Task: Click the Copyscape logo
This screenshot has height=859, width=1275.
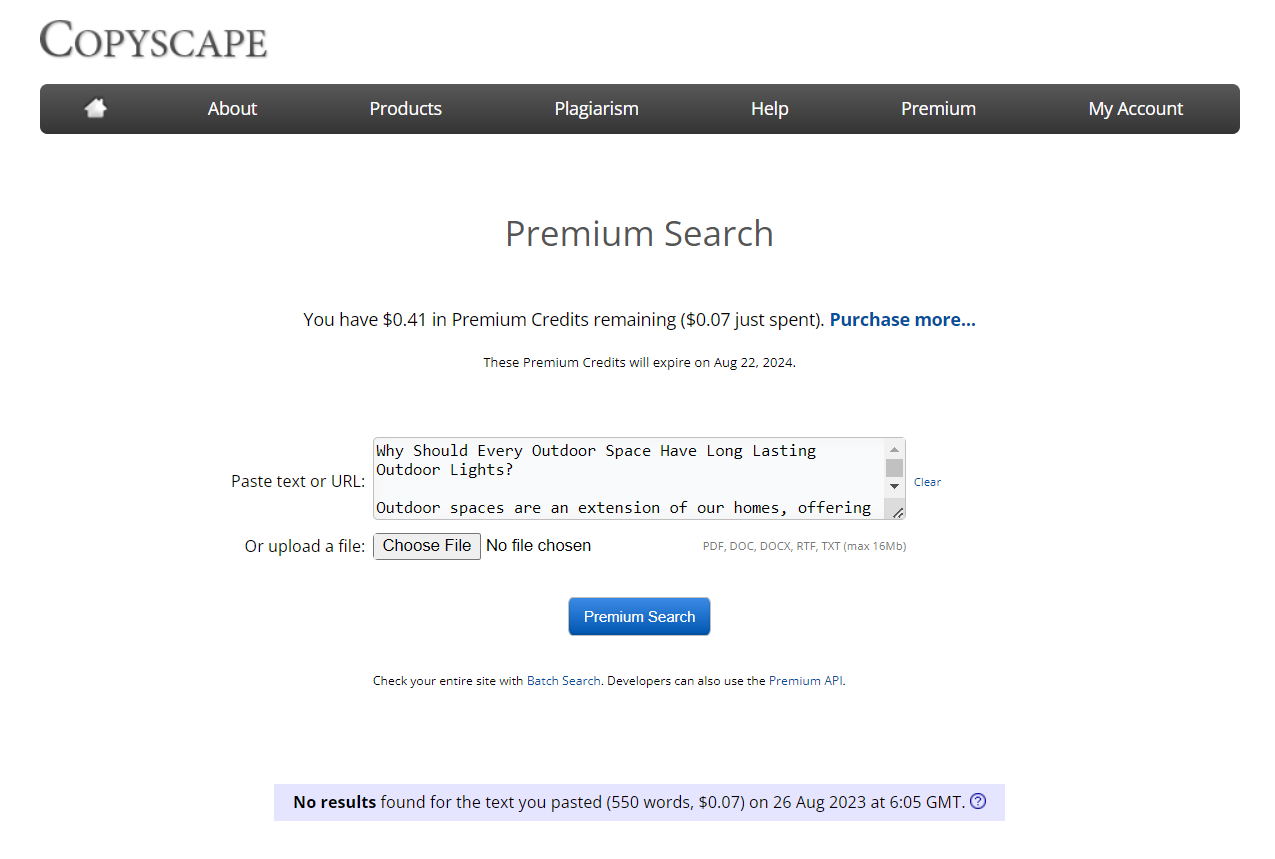Action: [x=153, y=39]
